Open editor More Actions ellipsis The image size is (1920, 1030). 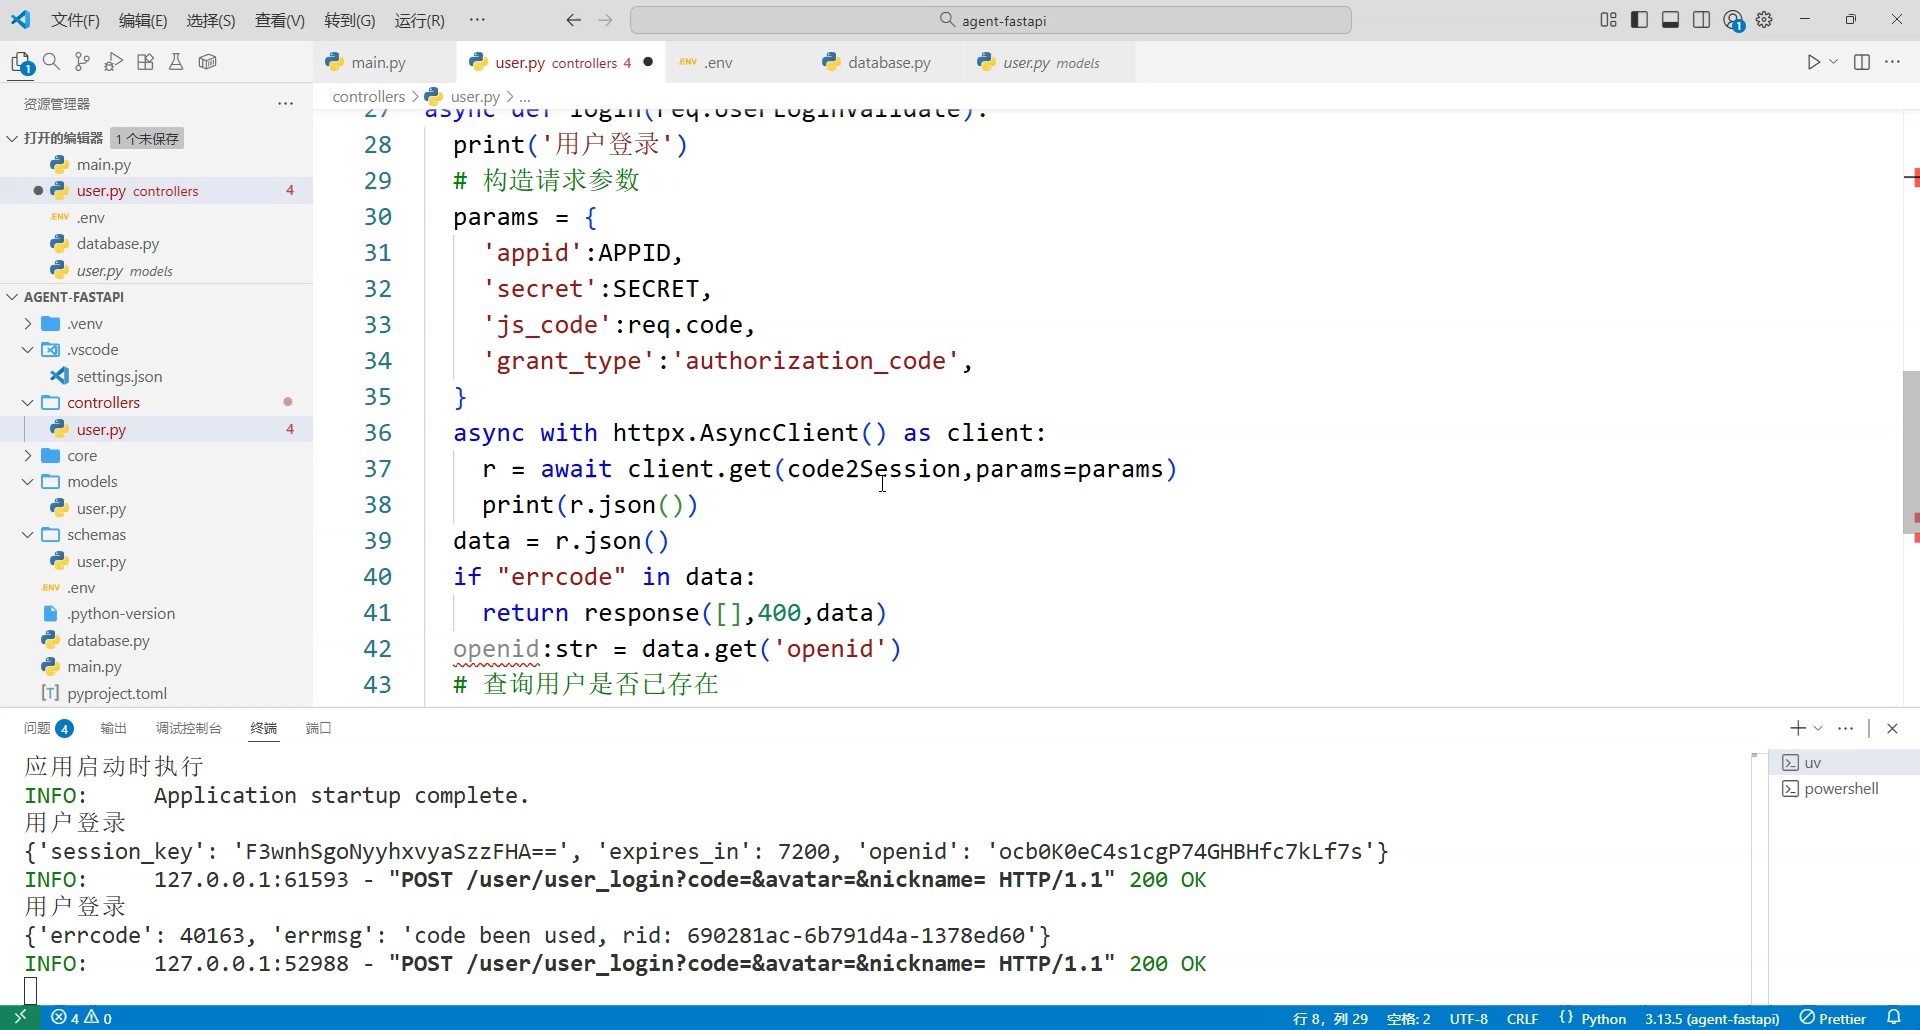pos(1893,62)
